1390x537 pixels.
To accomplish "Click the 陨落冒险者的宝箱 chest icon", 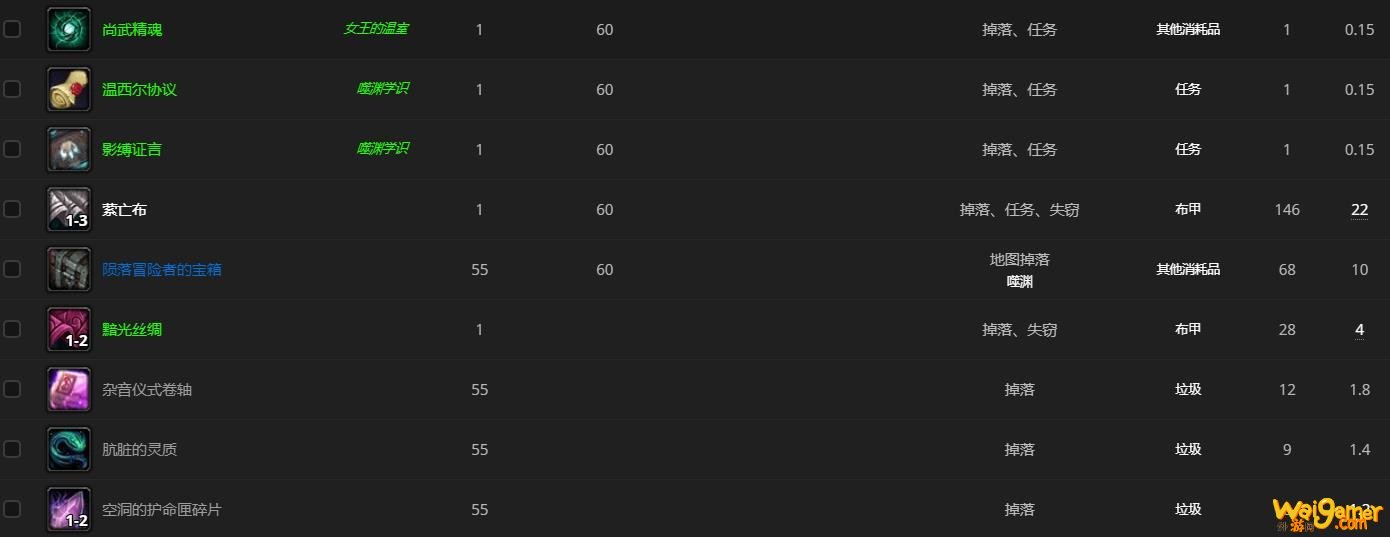I will (x=69, y=270).
